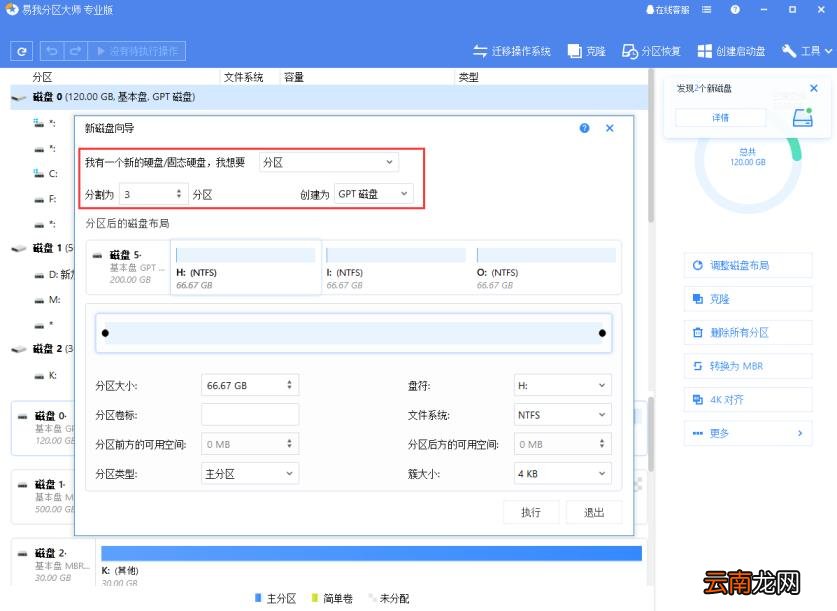Click 克隆 in the right panel
The width and height of the screenshot is (837, 611).
point(748,299)
